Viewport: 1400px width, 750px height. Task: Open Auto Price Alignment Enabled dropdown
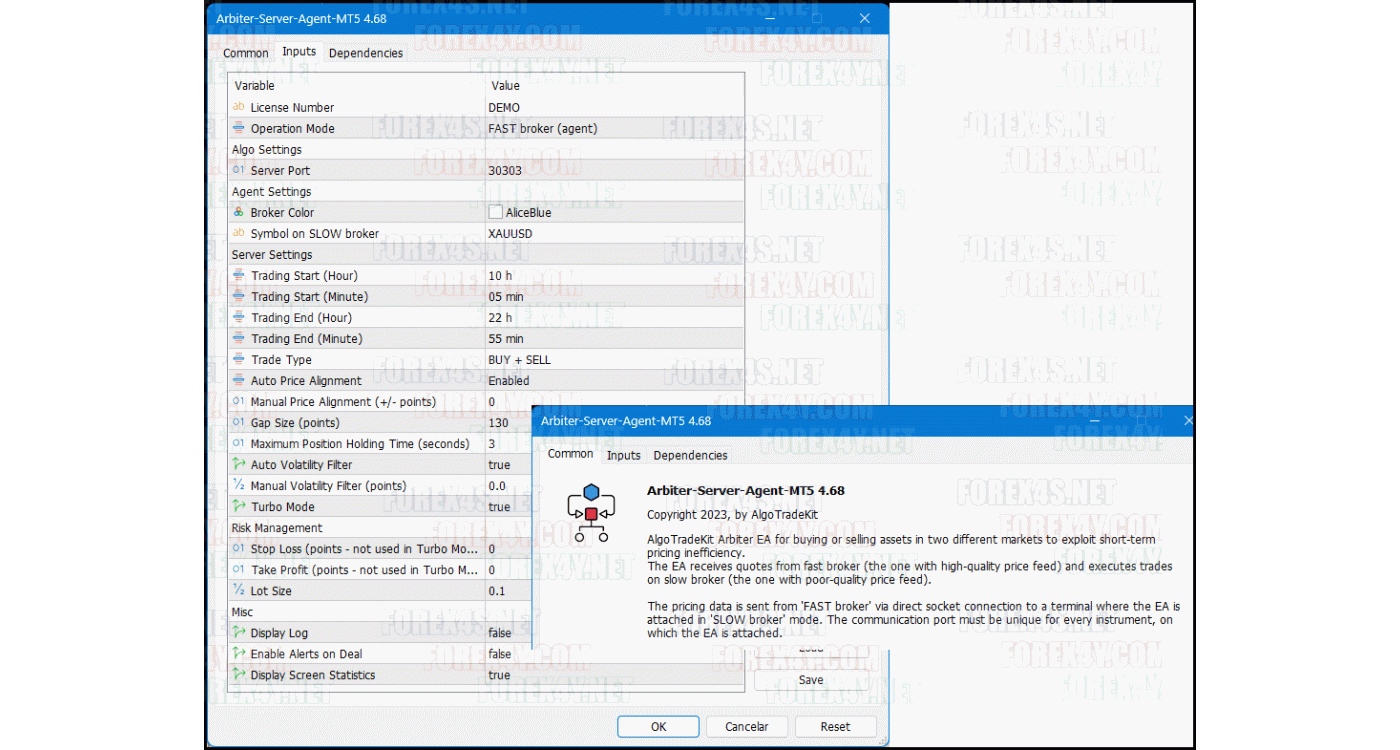(x=509, y=381)
